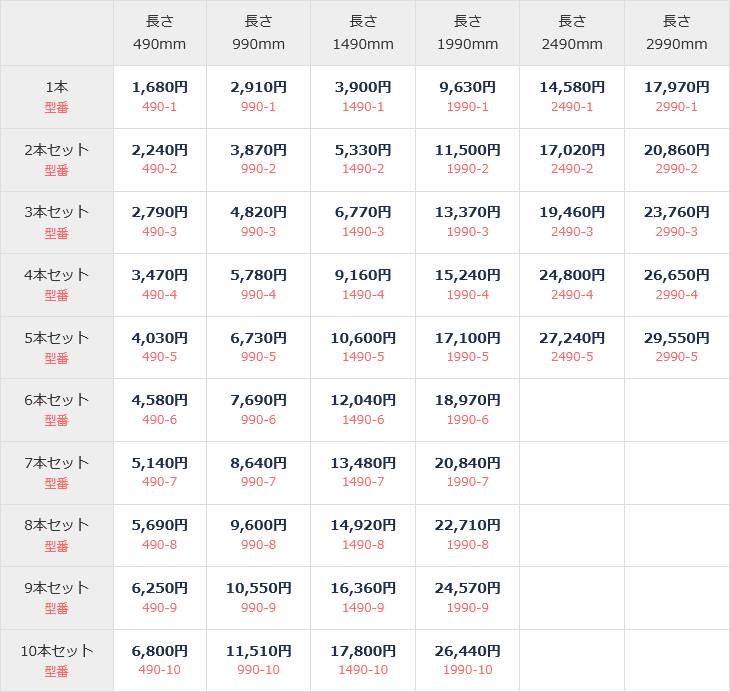Select model number 1490-3
730x692 pixels.
[x=363, y=232]
